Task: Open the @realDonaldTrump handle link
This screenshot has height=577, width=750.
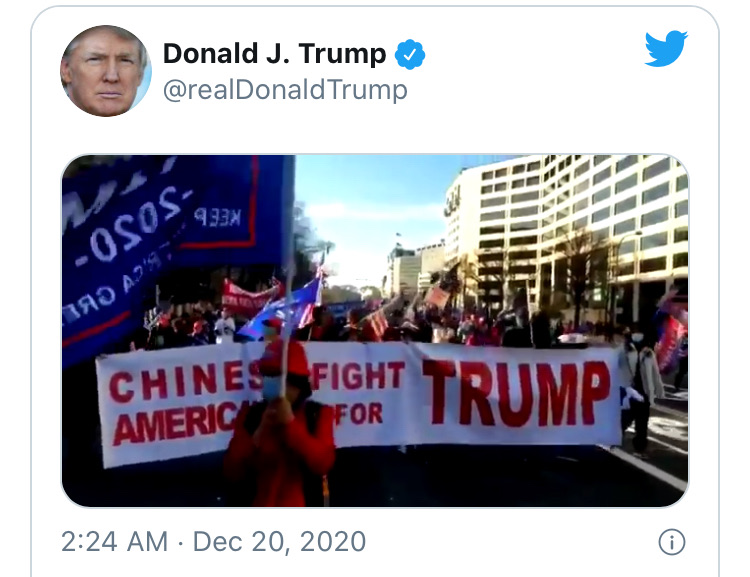Action: coord(285,90)
